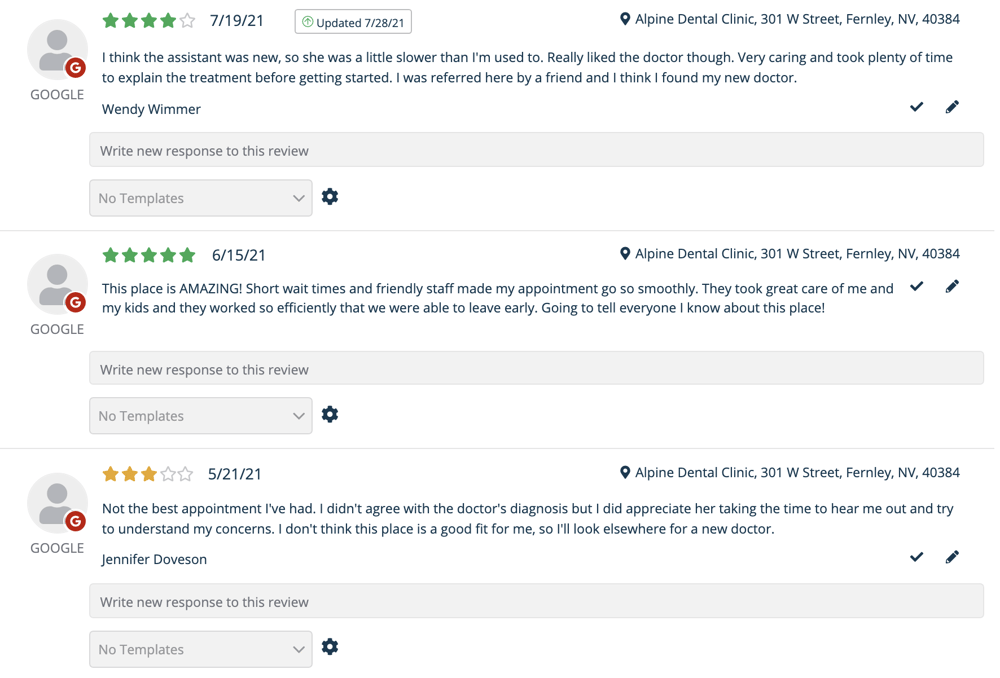
Task: Open template settings gear for 5/21/21 review
Action: pyautogui.click(x=330, y=647)
